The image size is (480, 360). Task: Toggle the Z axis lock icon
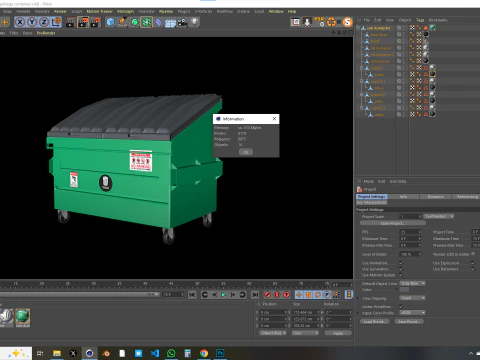click(44, 22)
